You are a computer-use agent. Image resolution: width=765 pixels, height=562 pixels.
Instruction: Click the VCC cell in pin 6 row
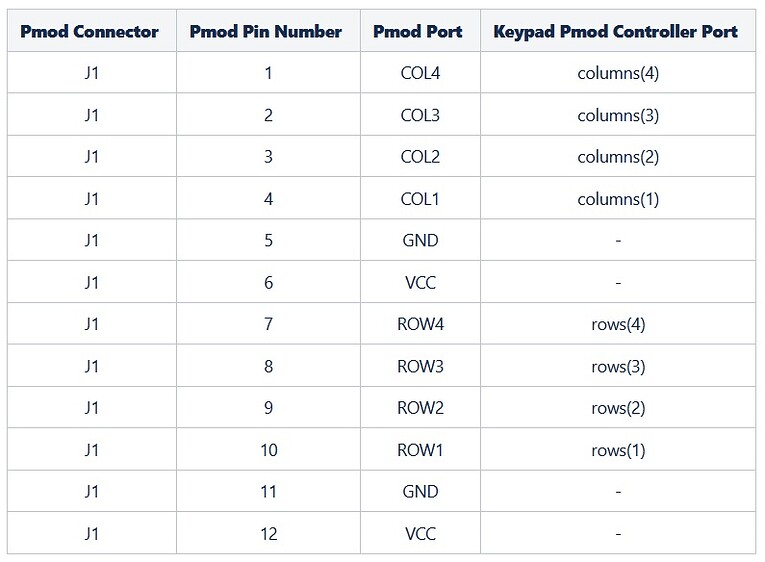[x=420, y=283]
